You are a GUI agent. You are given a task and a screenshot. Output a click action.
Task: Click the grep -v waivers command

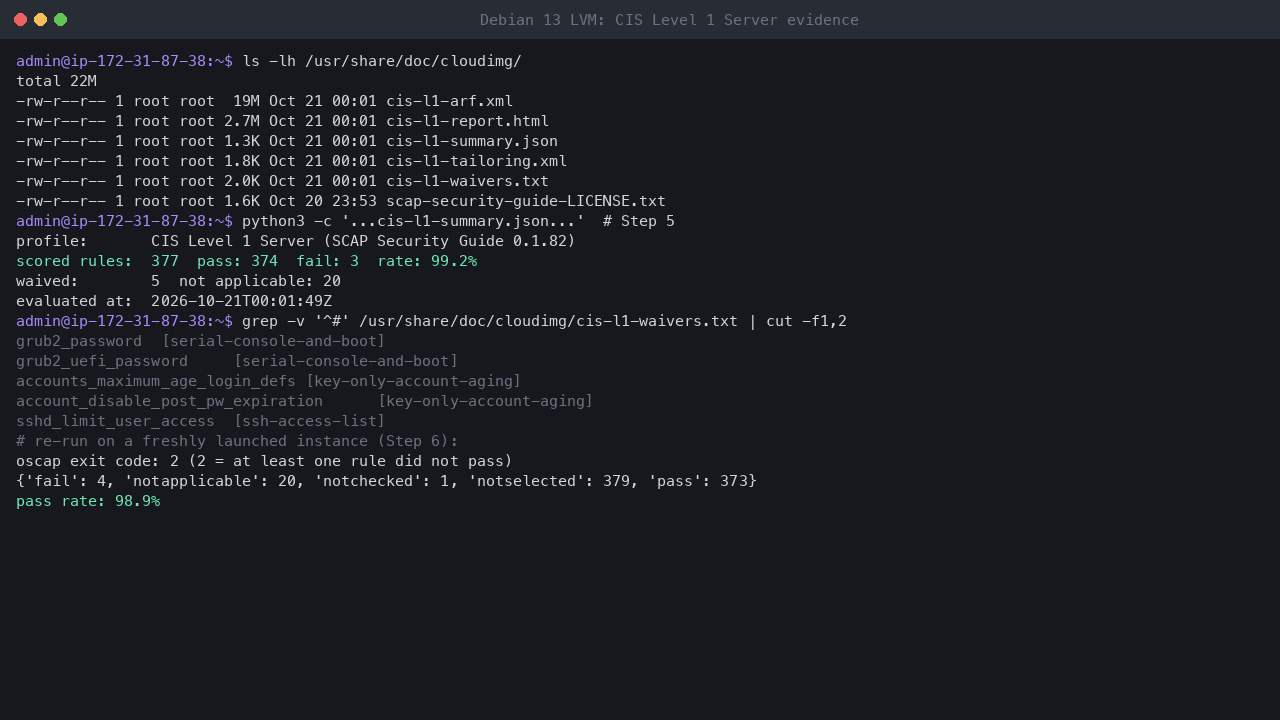tap(545, 321)
